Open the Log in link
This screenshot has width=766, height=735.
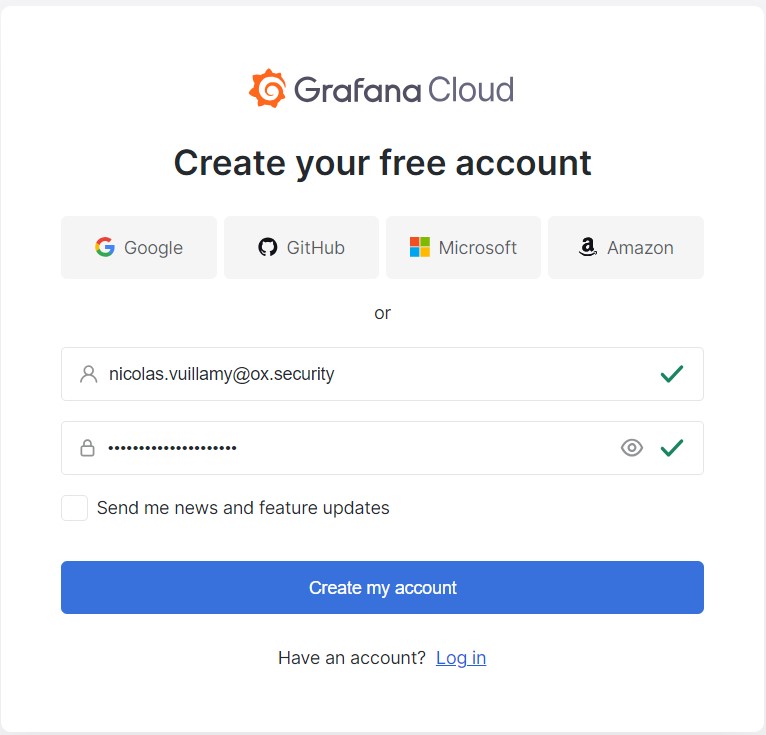pos(461,658)
